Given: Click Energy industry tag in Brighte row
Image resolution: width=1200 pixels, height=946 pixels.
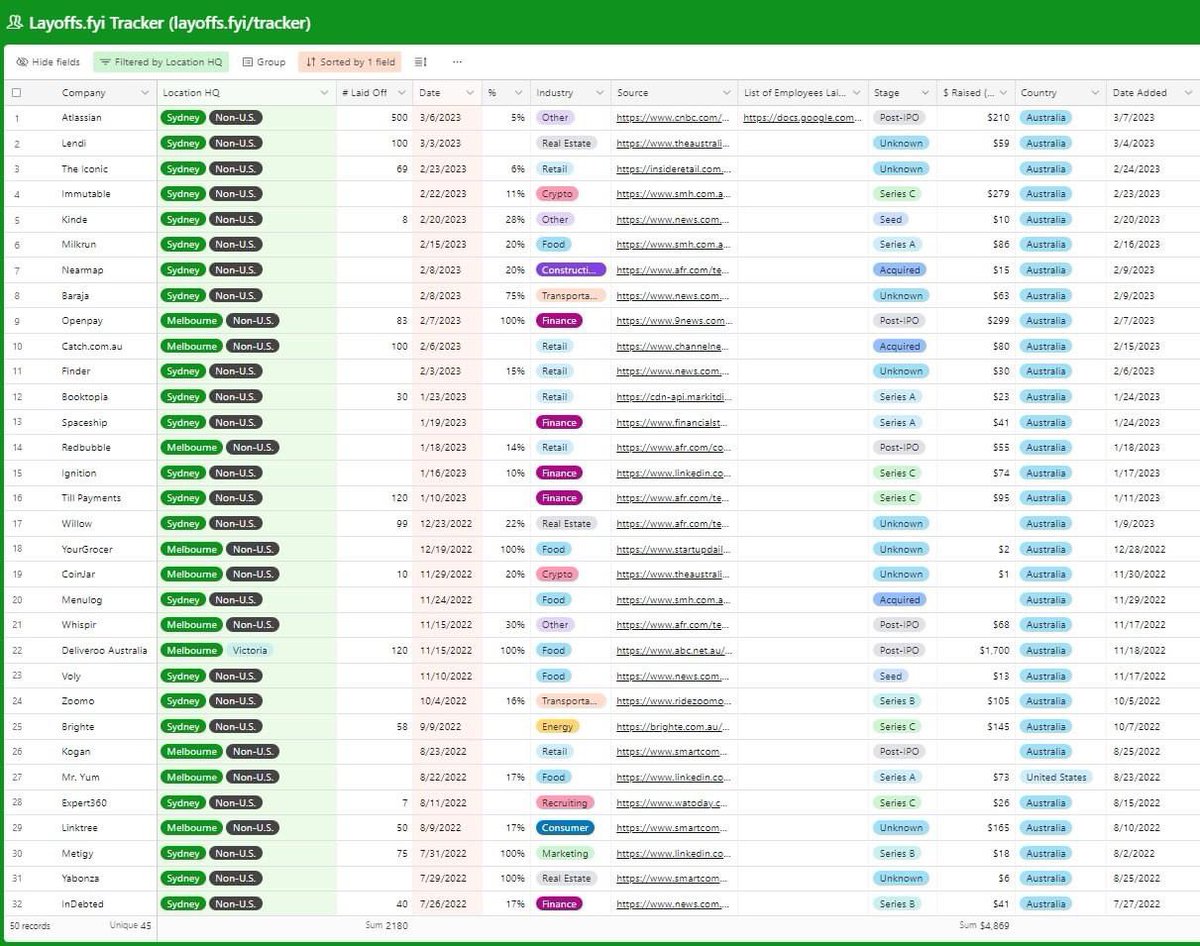Looking at the screenshot, I should click(557, 727).
